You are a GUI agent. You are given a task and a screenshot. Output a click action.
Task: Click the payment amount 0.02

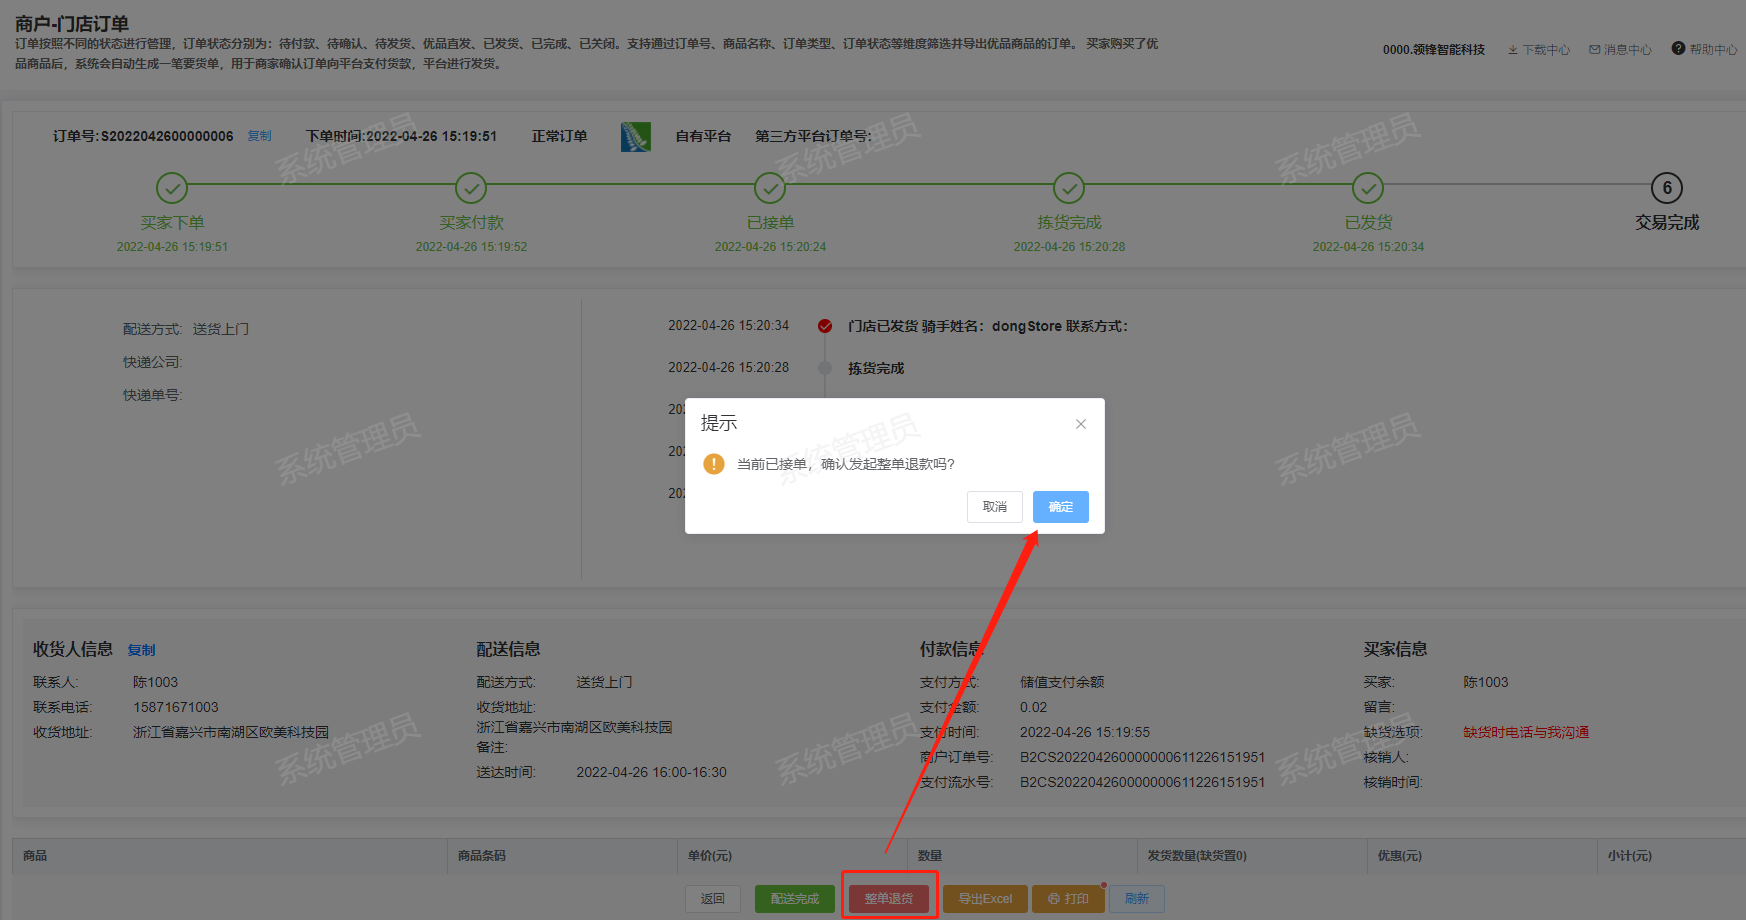point(1034,707)
